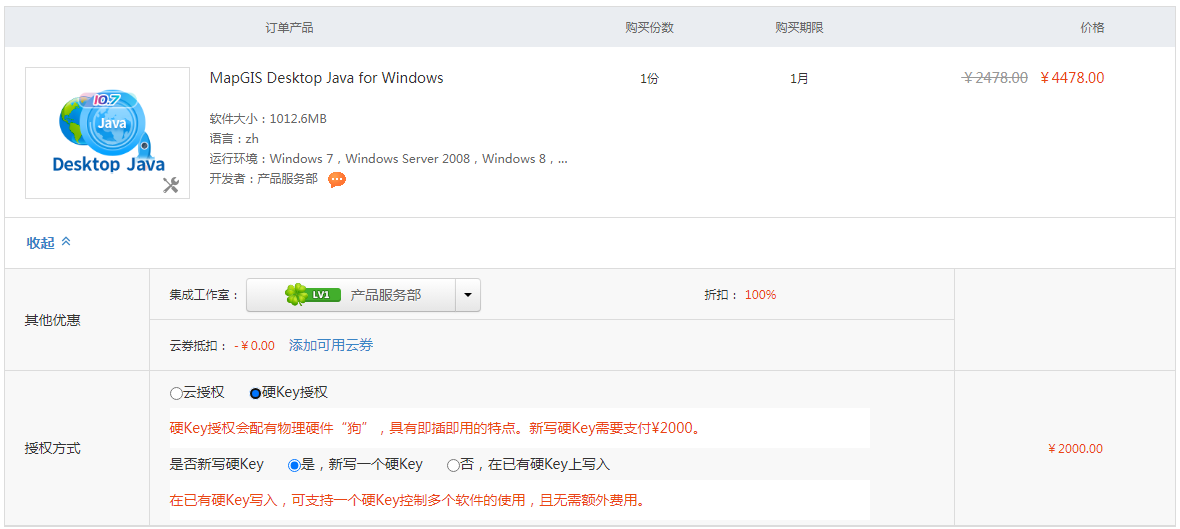Click the 是否新写硬Key label
The image size is (1180, 529).
[217, 465]
